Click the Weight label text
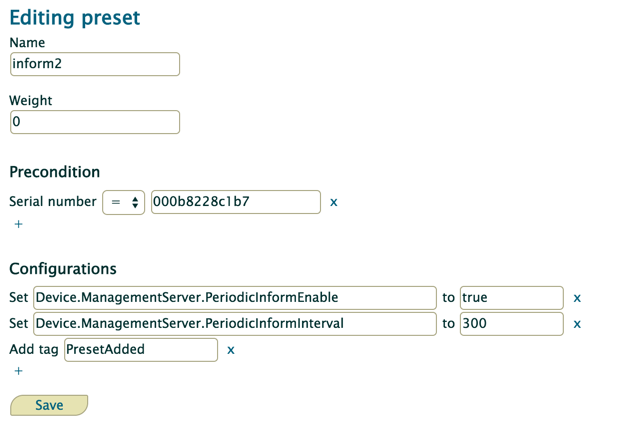Image resolution: width=619 pixels, height=428 pixels. [30, 101]
